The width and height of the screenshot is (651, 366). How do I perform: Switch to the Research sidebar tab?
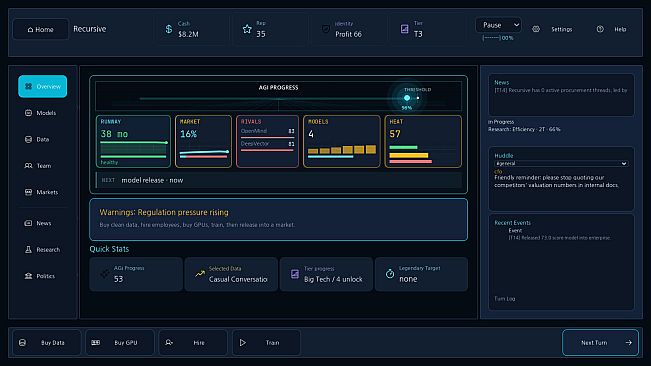tap(42, 249)
